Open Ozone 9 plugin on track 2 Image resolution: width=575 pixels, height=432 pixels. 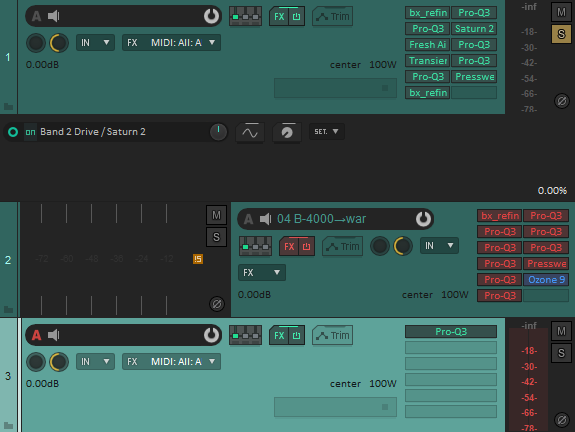pos(546,280)
